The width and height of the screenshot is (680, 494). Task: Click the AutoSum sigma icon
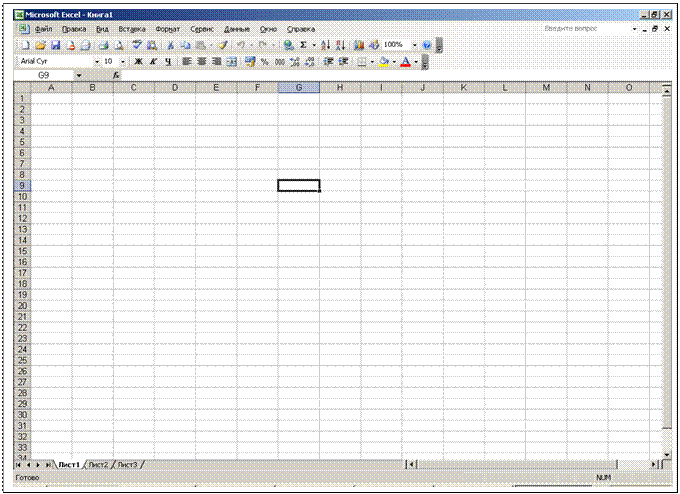pos(304,45)
